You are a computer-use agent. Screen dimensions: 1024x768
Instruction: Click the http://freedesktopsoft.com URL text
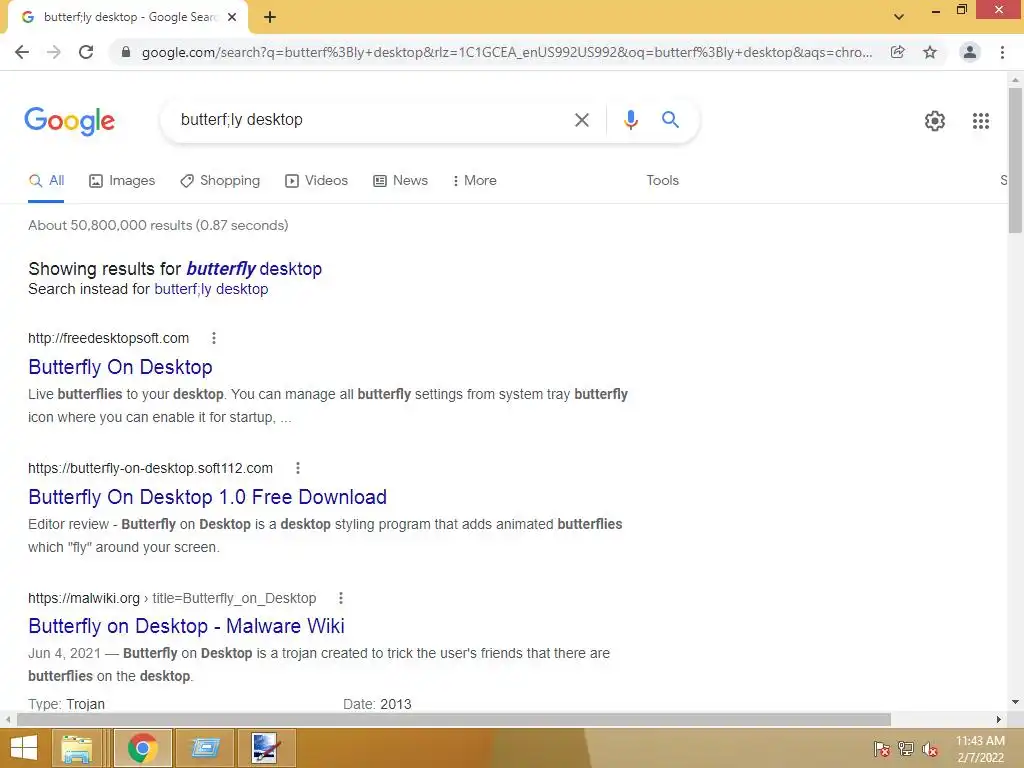(x=108, y=338)
